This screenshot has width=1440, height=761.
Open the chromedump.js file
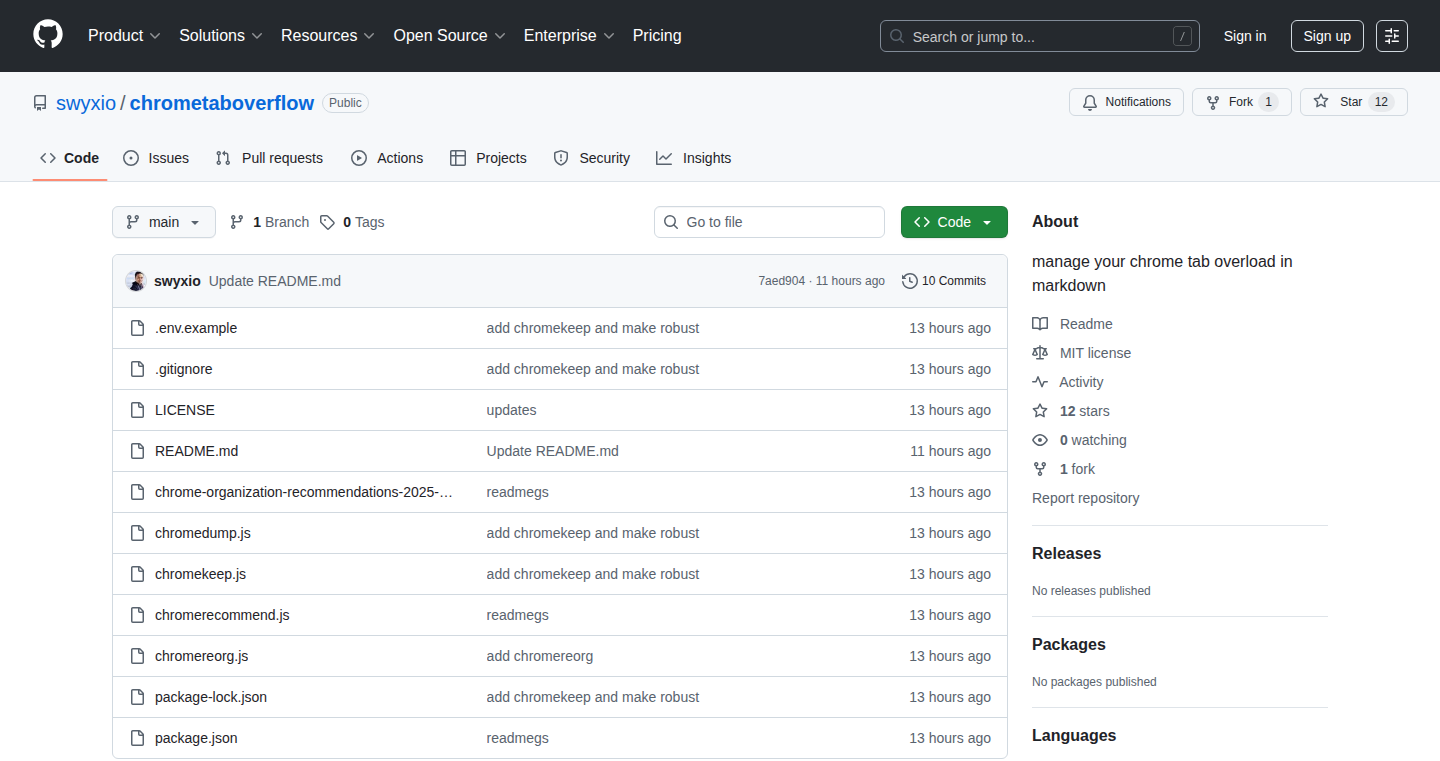[x=203, y=533]
